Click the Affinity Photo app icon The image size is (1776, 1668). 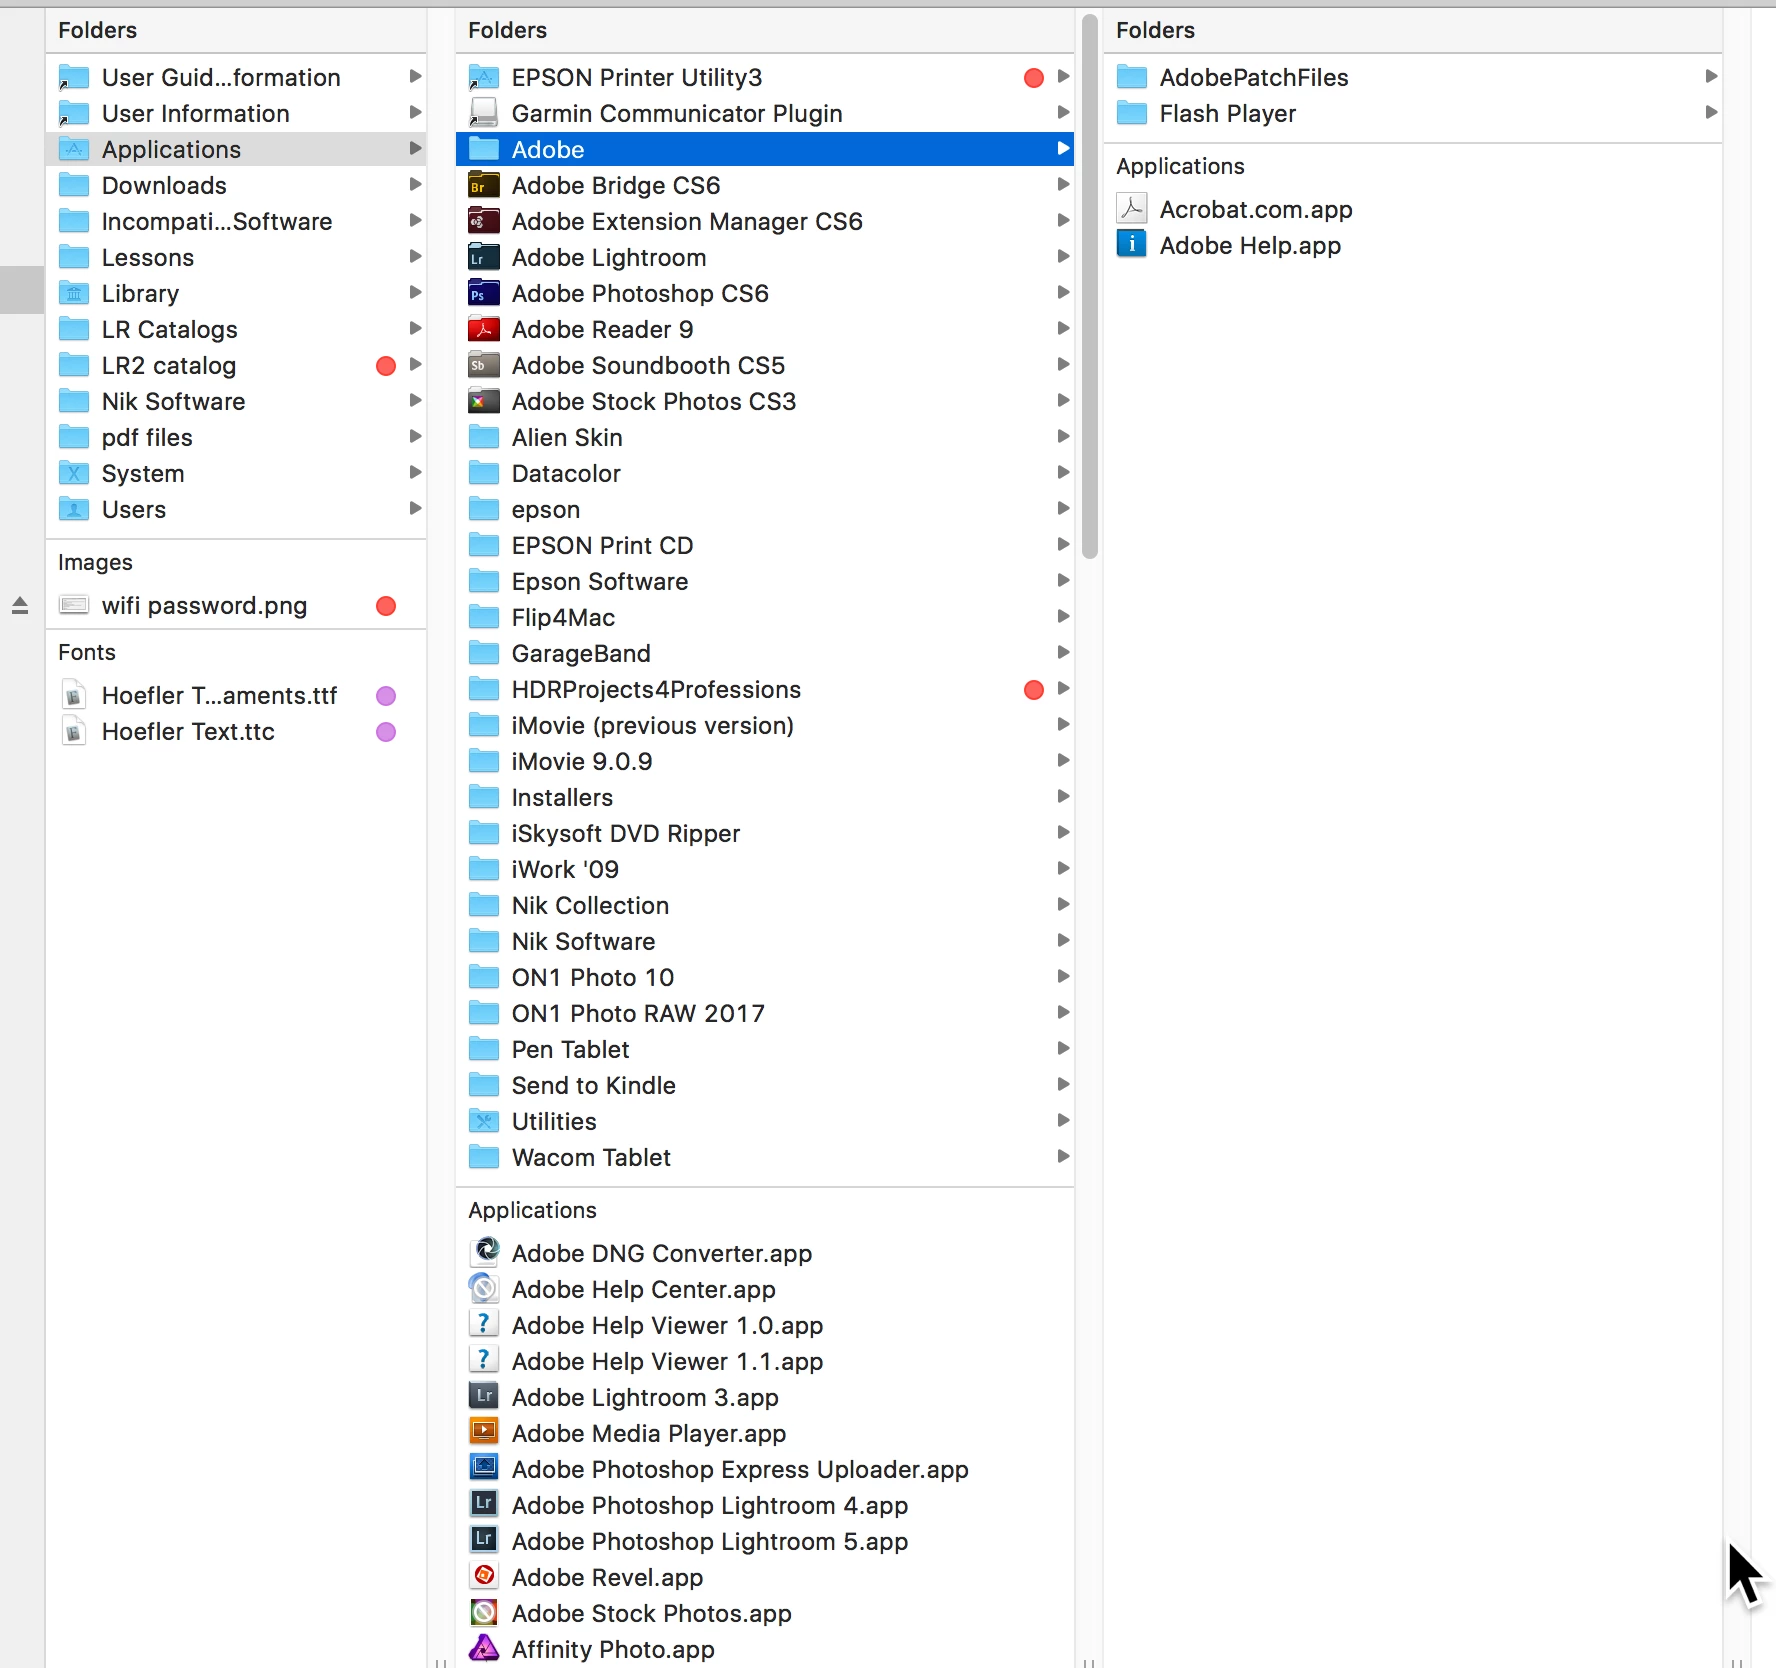[x=484, y=1648]
